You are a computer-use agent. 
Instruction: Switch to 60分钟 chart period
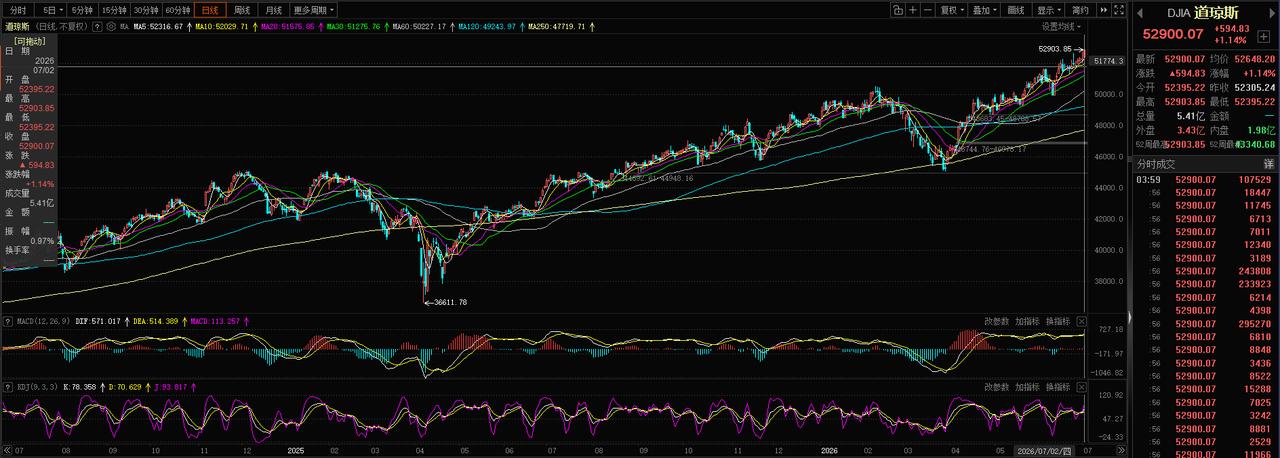pyautogui.click(x=178, y=10)
